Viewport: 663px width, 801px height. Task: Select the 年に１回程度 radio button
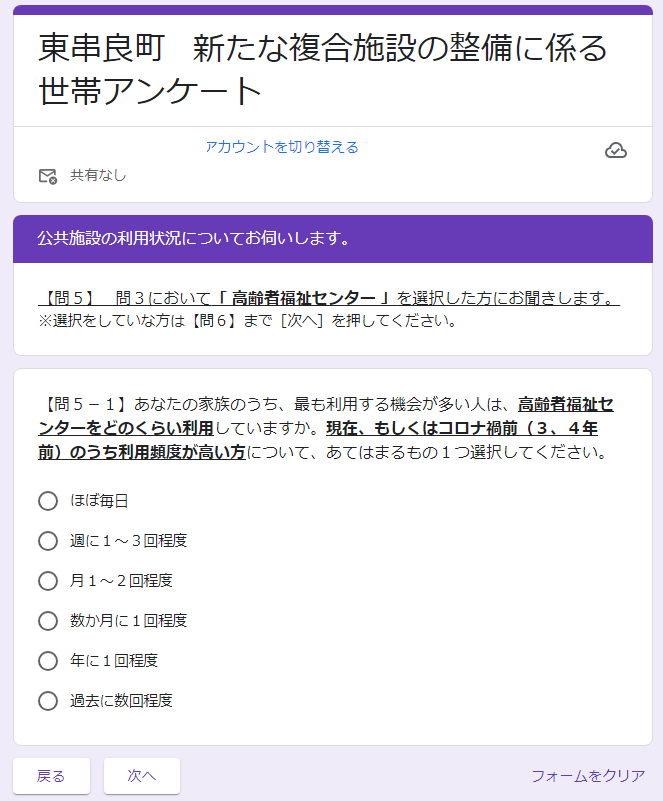click(x=48, y=661)
